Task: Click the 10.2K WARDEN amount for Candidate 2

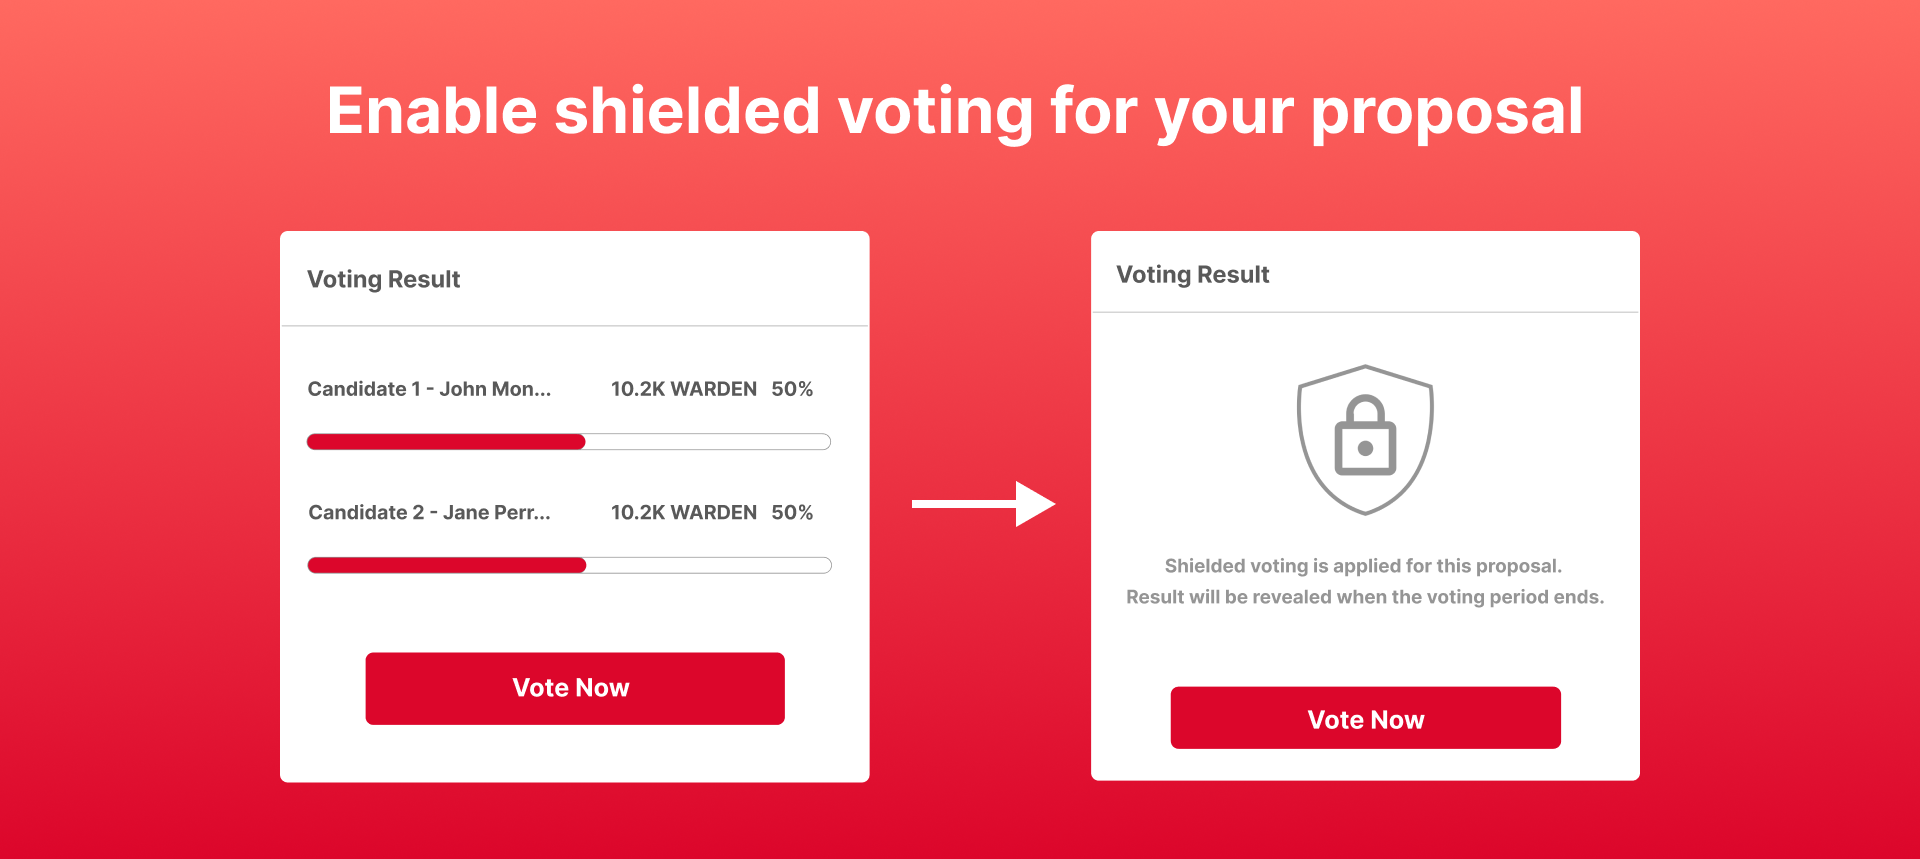Action: coord(683,512)
